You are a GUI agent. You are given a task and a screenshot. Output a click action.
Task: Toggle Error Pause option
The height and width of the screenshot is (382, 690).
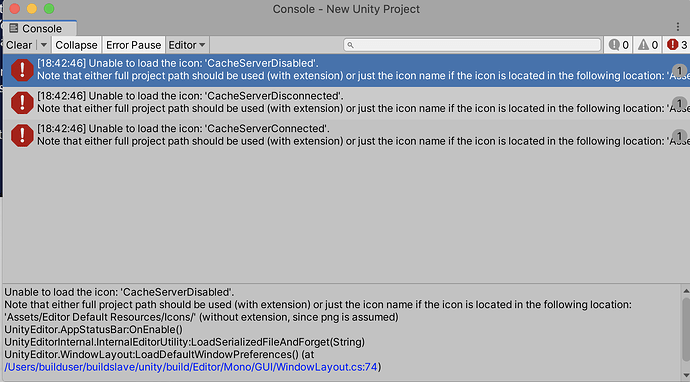tap(133, 45)
